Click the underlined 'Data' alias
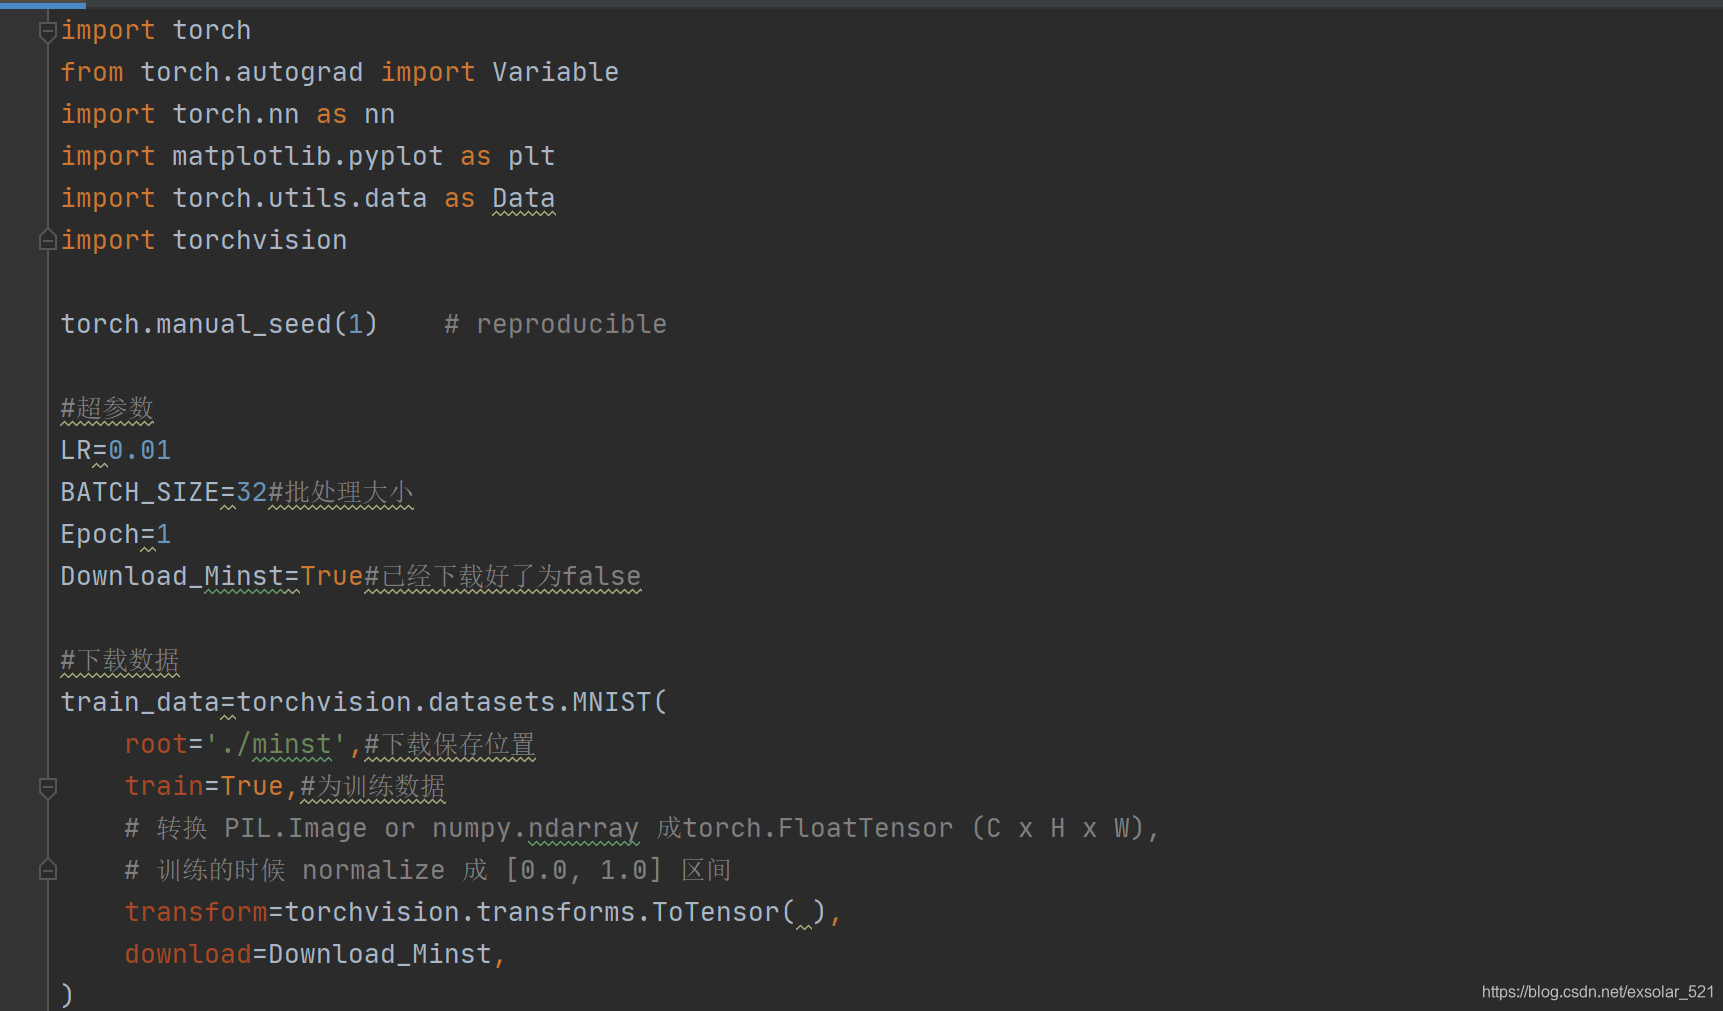 pos(523,199)
